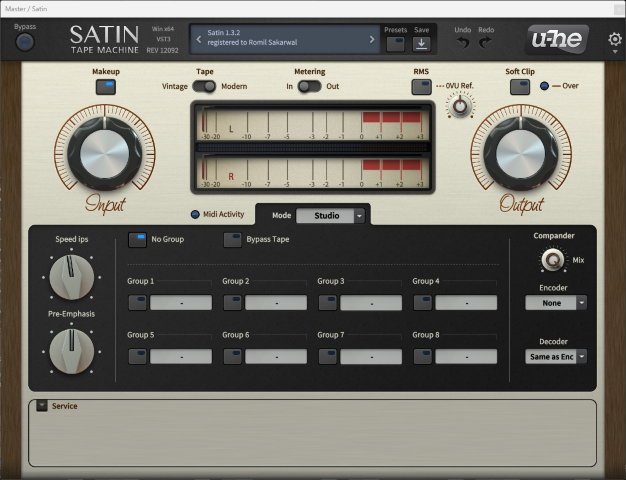Click the u-he logo badge
The width and height of the screenshot is (626, 480).
click(x=557, y=39)
